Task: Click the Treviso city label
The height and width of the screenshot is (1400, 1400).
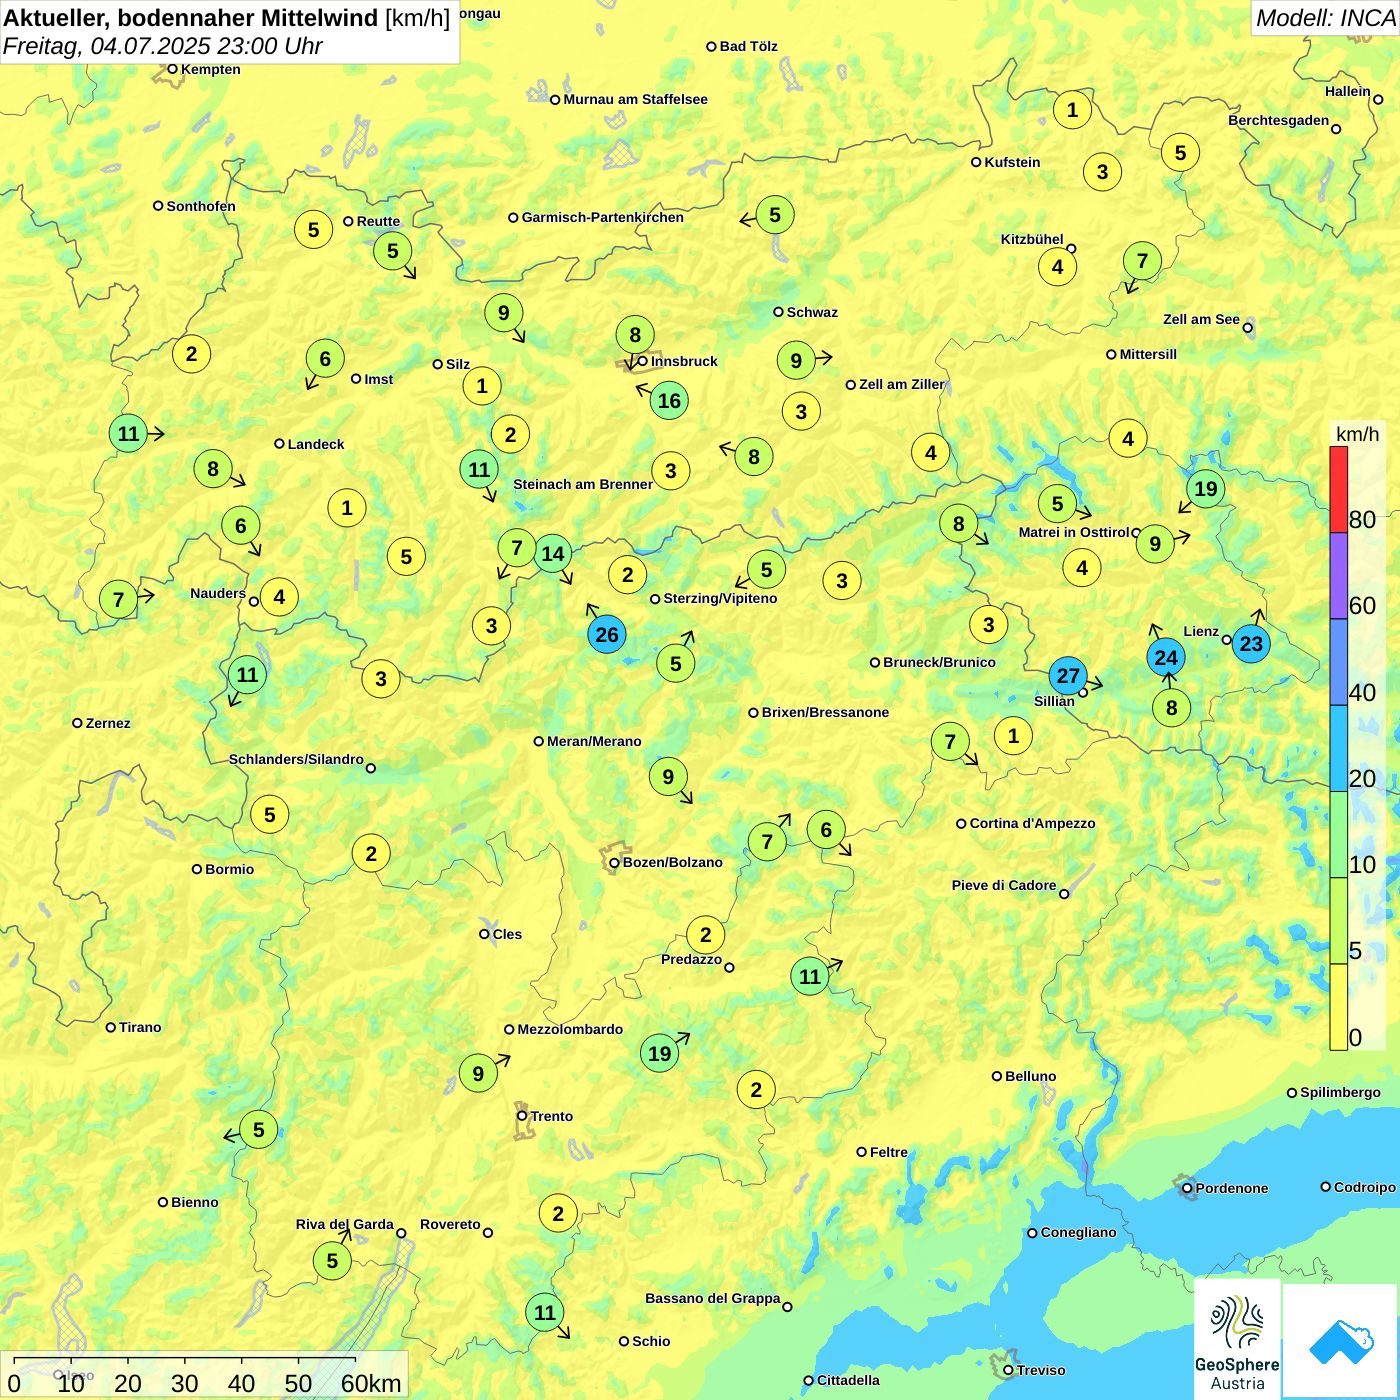Action: point(1041,1370)
